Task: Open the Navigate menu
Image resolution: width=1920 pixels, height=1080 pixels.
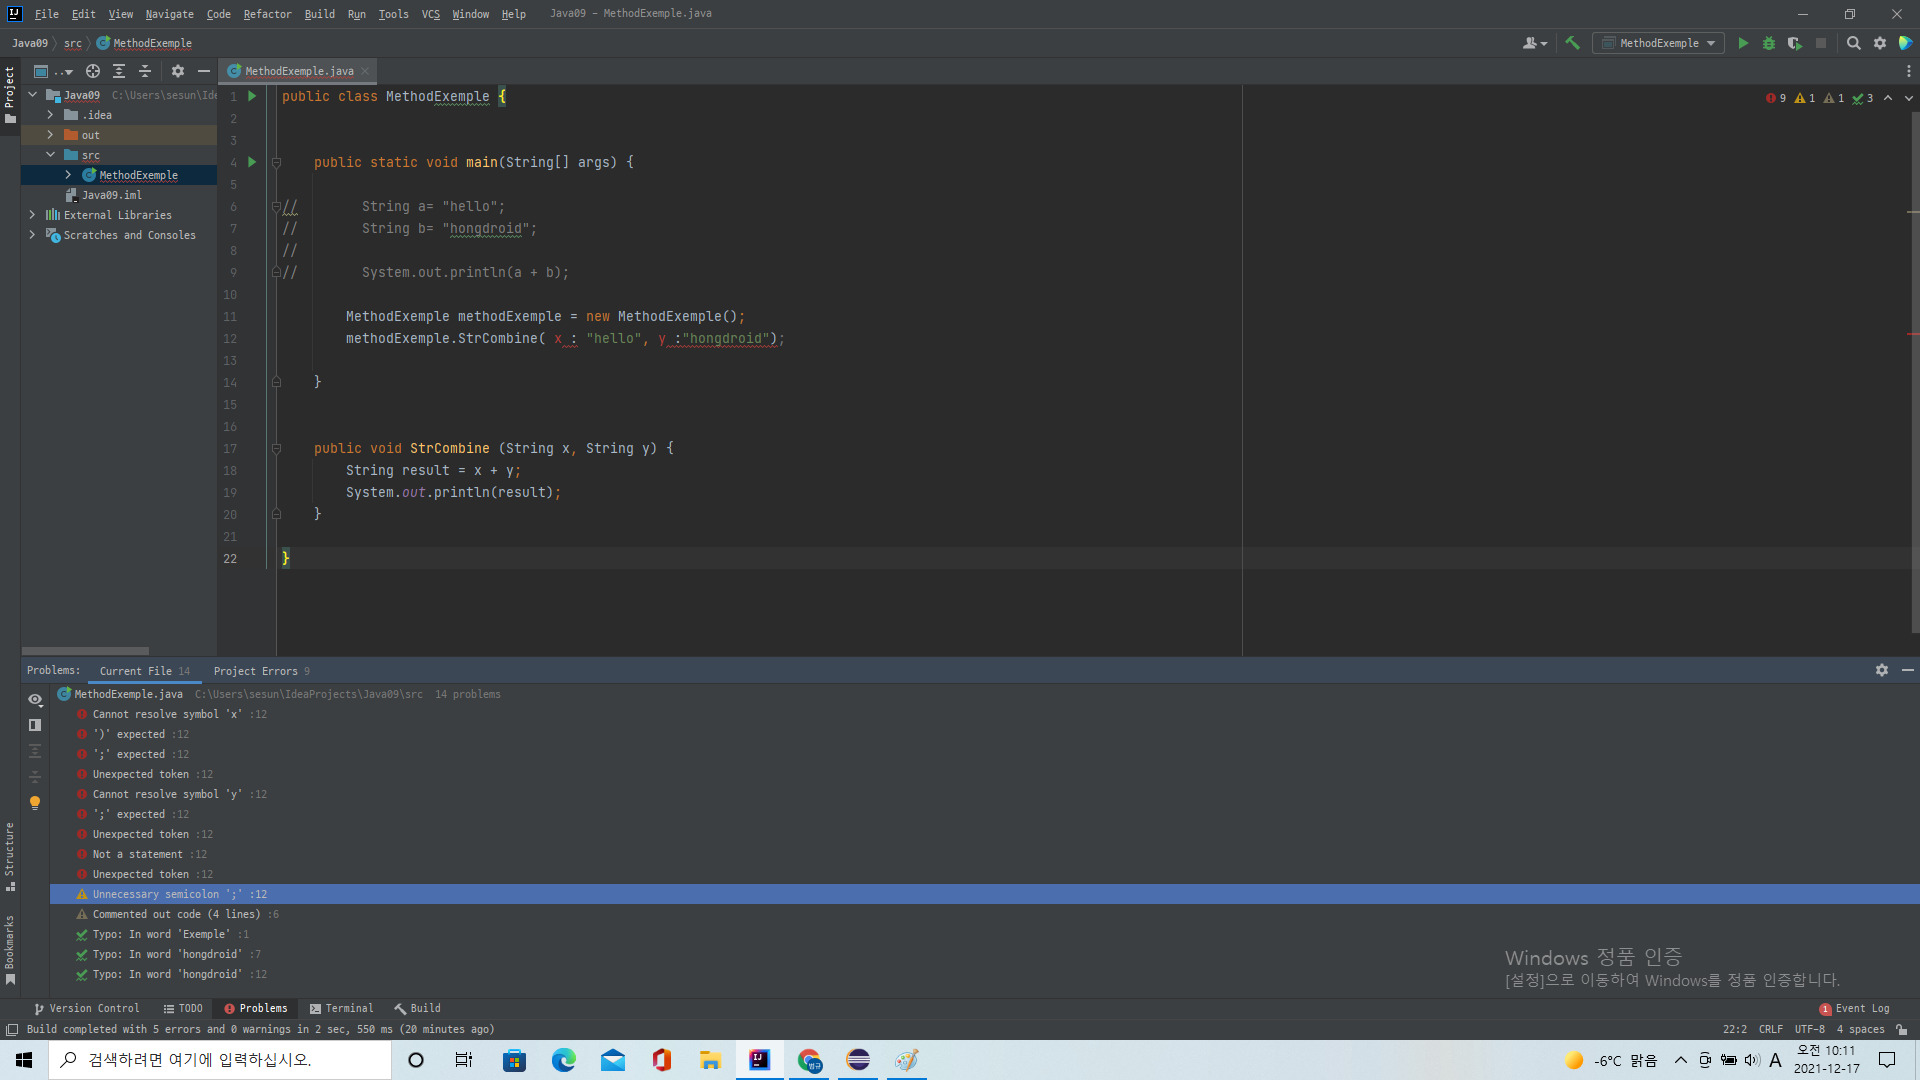Action: click(x=170, y=14)
